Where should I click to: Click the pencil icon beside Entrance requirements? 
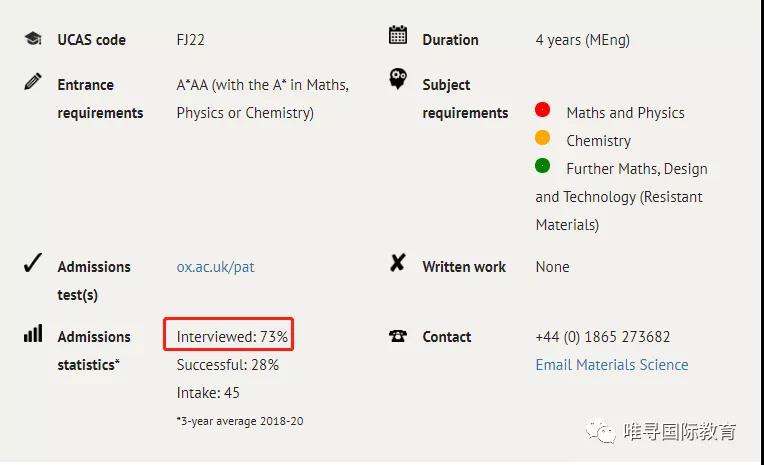coord(33,81)
